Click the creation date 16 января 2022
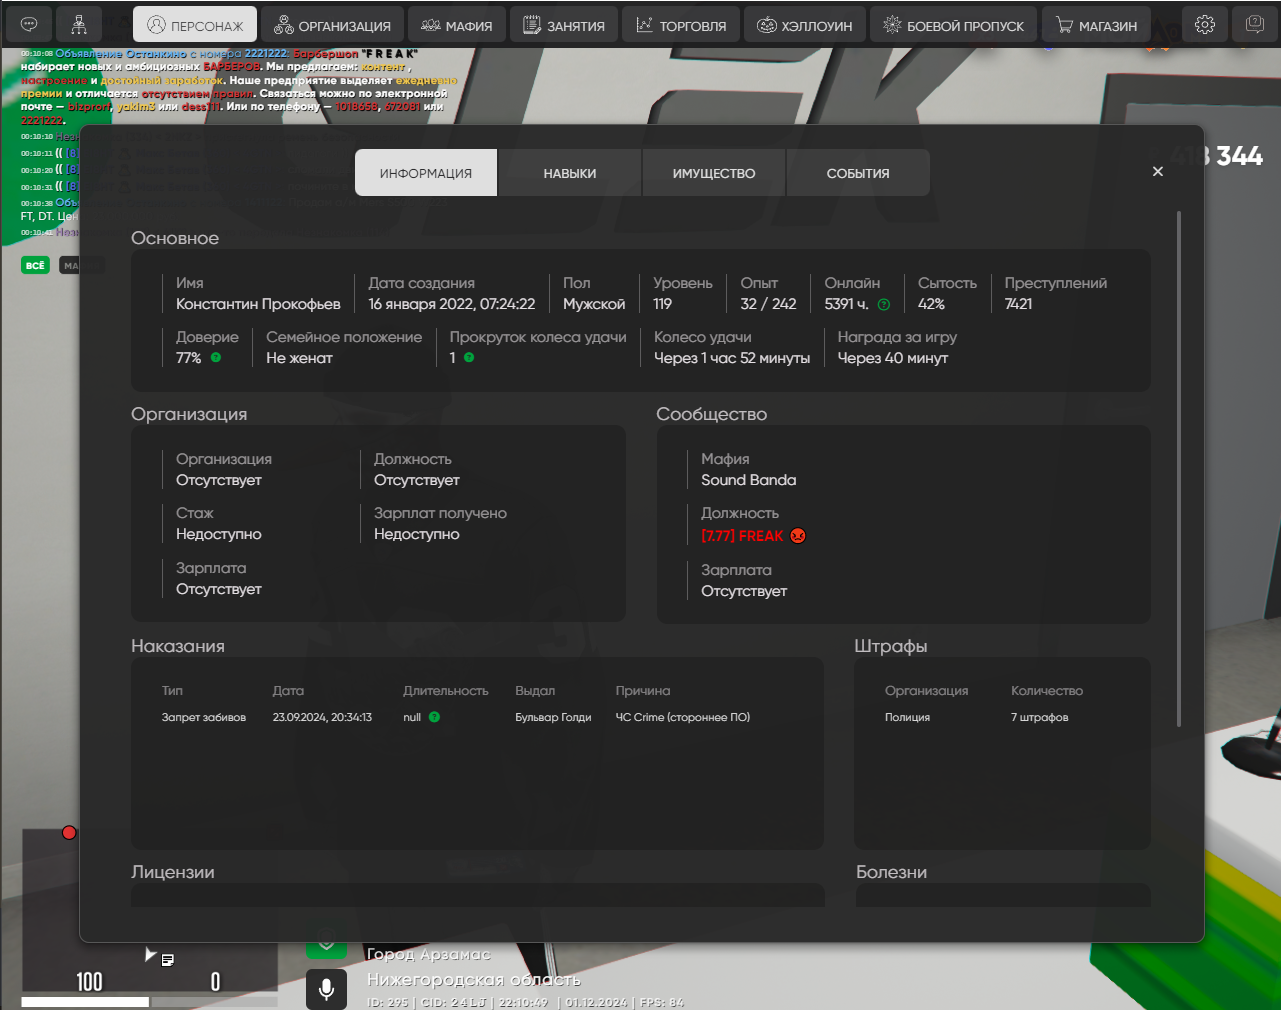 (452, 304)
